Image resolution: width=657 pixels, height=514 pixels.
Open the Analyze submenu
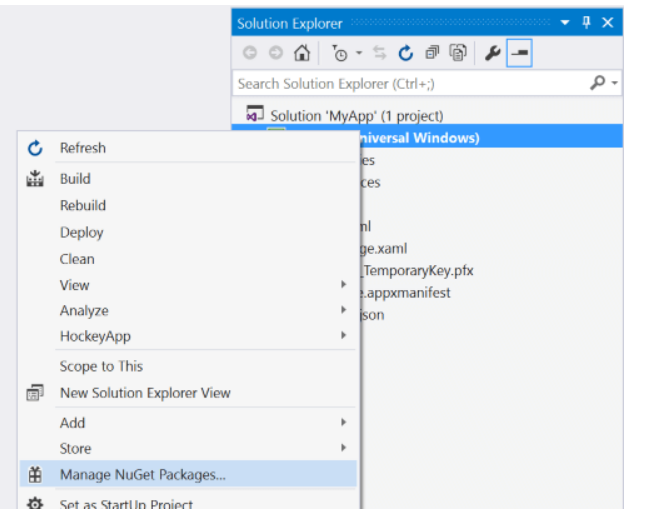pyautogui.click(x=188, y=310)
